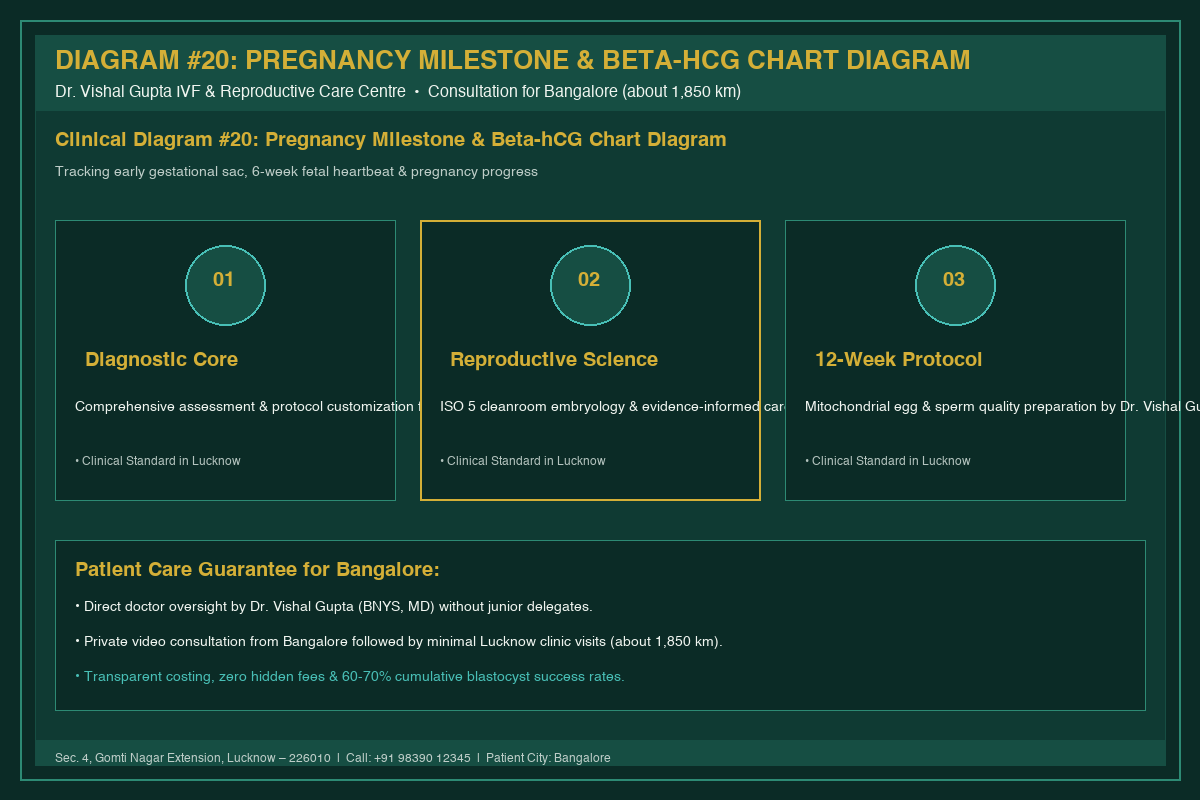Viewport: 1200px width, 800px height.
Task: Click the Transparent costing bullet
Action: pos(350,677)
